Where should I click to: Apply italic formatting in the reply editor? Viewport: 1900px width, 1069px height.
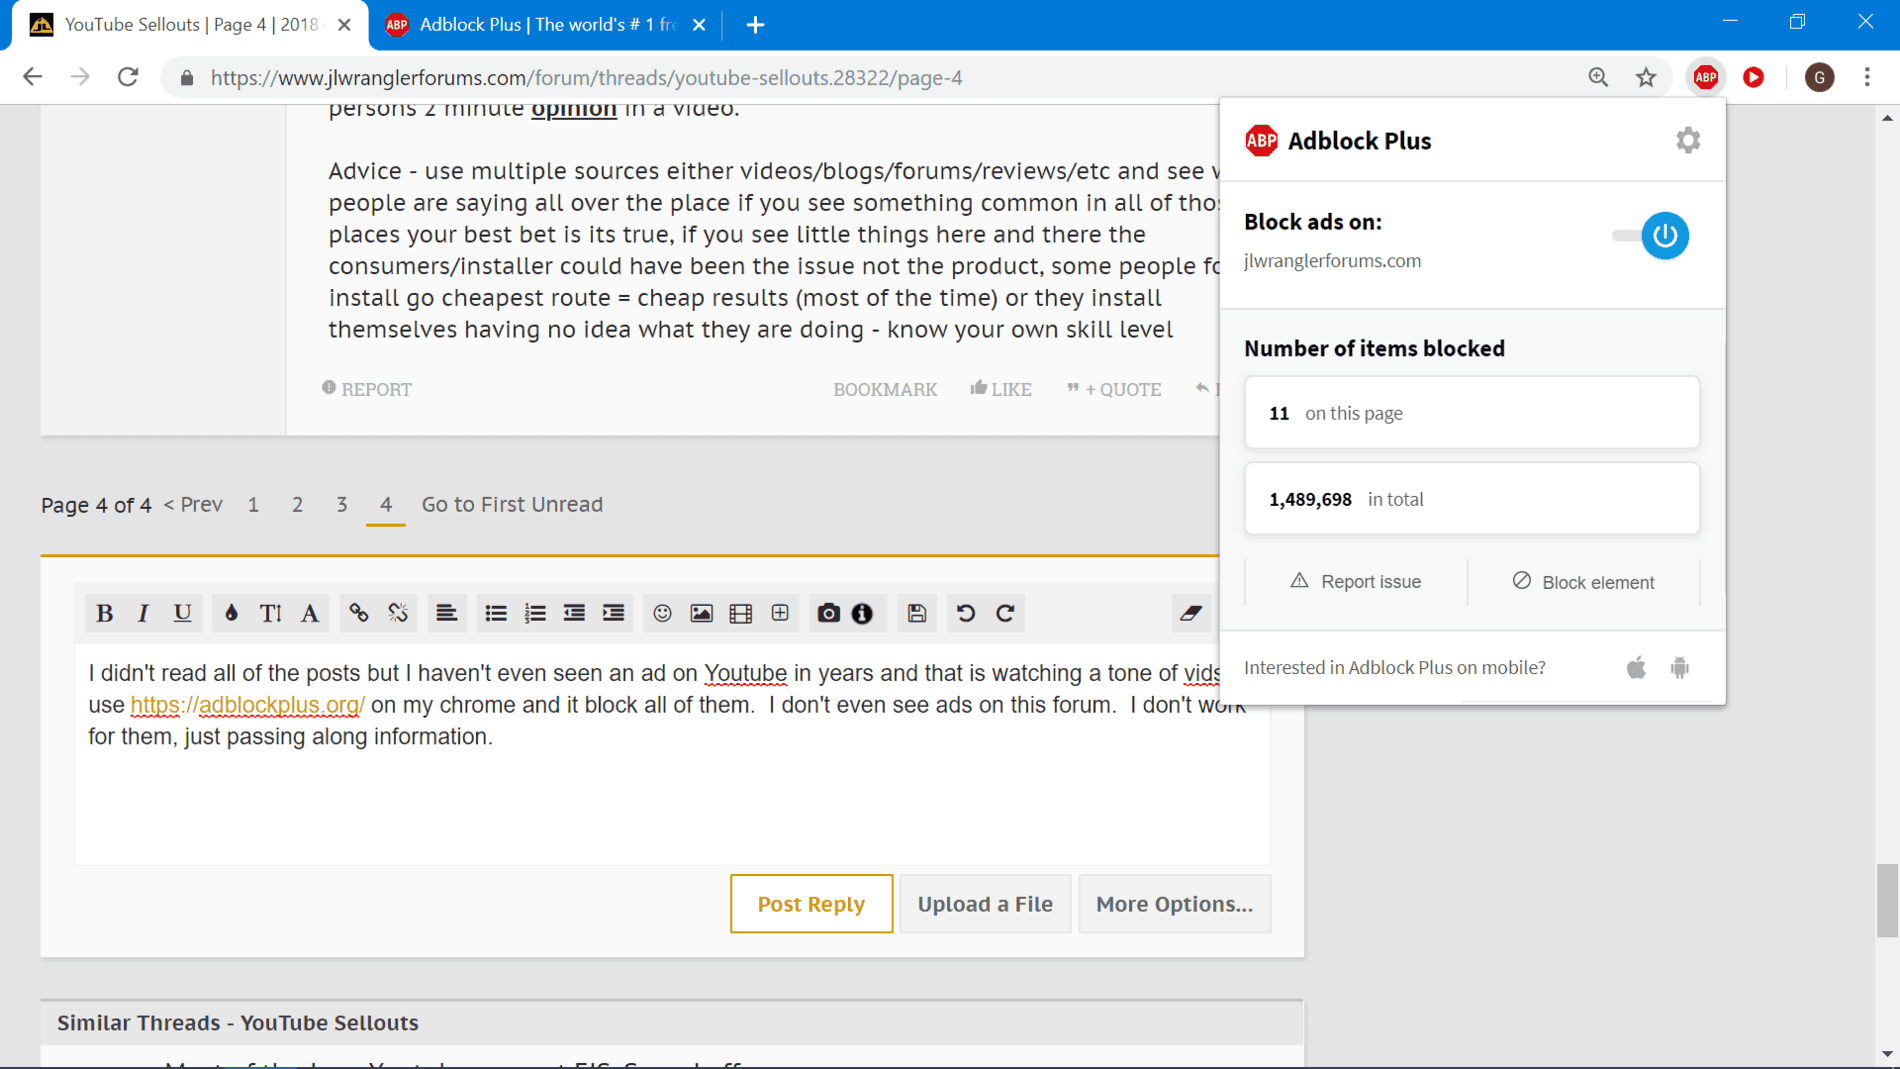143,613
